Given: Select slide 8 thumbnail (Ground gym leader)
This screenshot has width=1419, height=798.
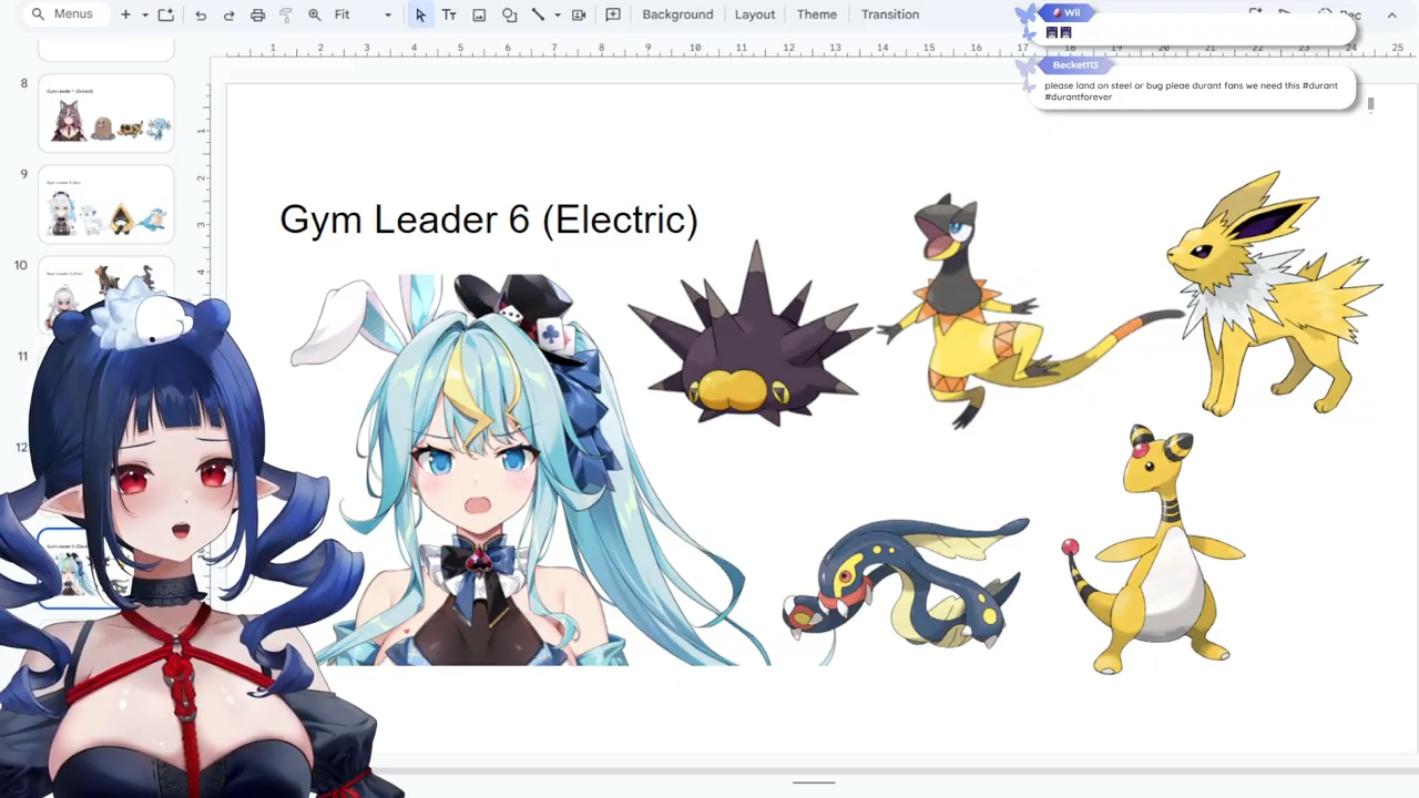Looking at the screenshot, I should [x=106, y=113].
